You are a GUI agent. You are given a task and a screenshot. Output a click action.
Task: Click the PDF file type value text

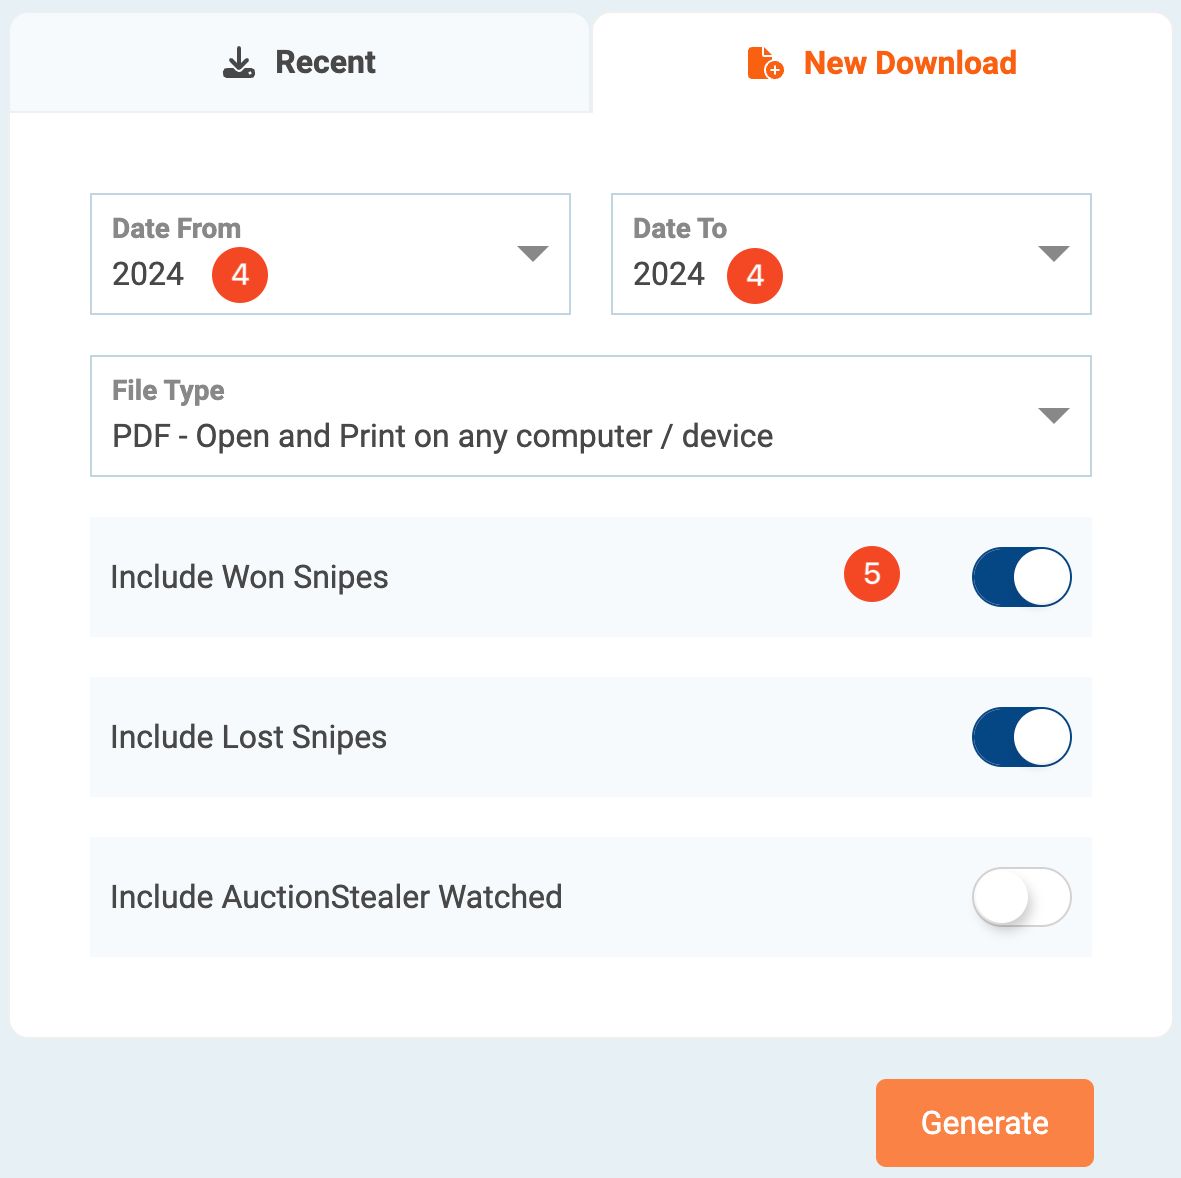[x=443, y=437]
